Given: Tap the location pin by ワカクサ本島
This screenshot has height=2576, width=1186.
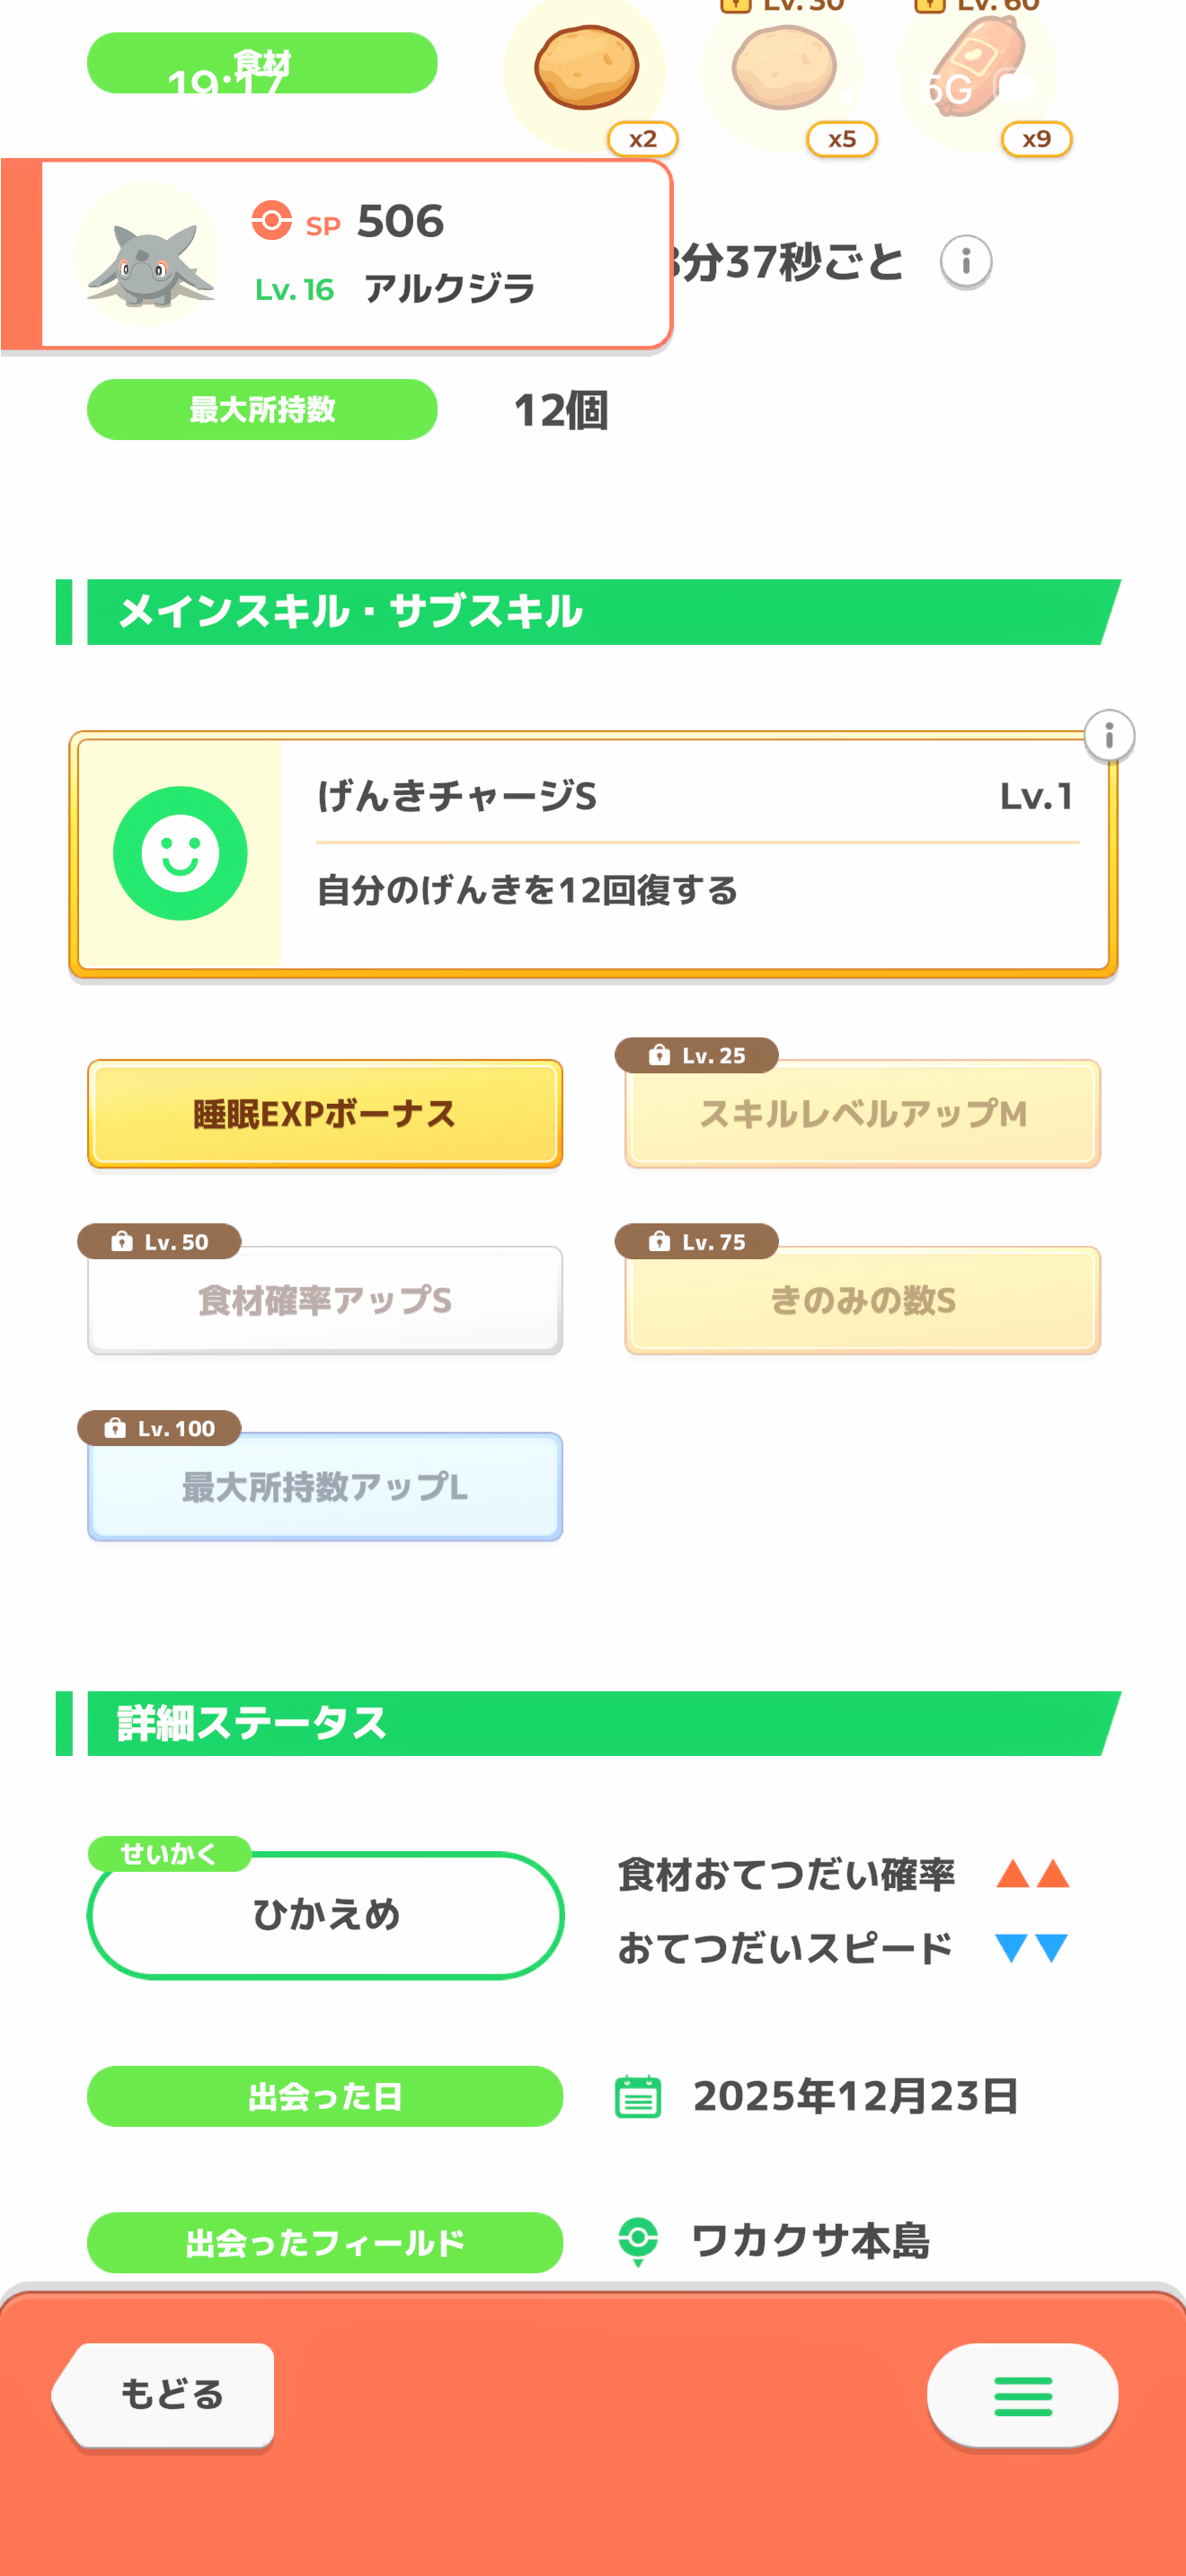Looking at the screenshot, I should click(x=638, y=2241).
